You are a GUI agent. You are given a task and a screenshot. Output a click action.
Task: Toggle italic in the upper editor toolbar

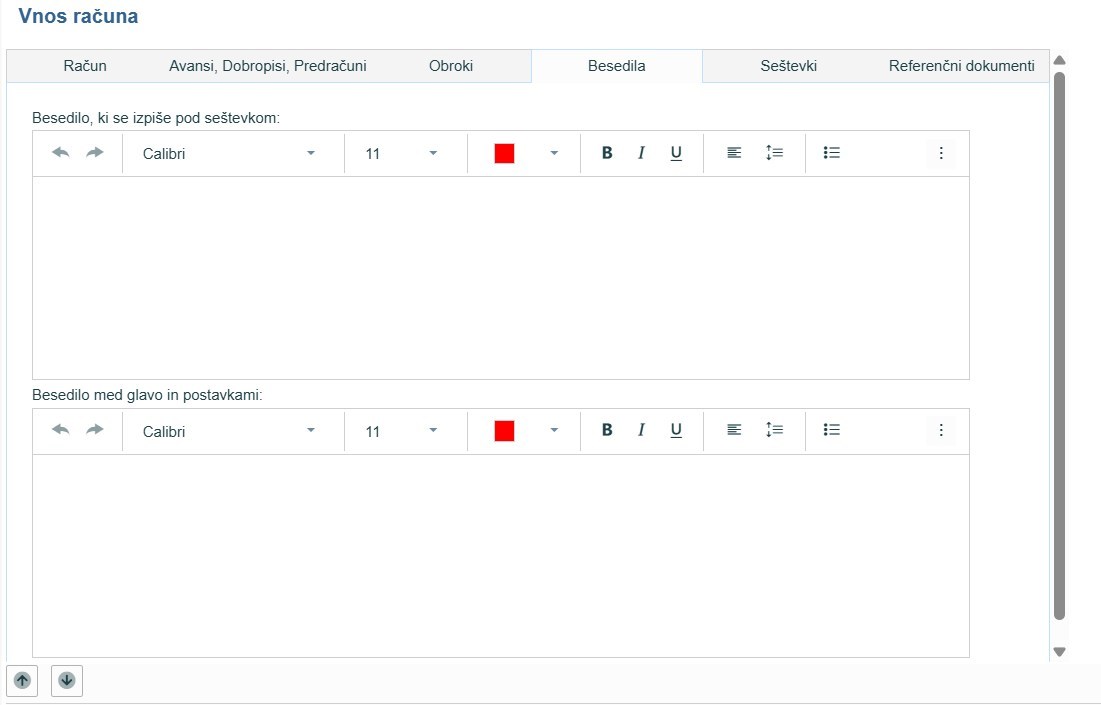(641, 153)
